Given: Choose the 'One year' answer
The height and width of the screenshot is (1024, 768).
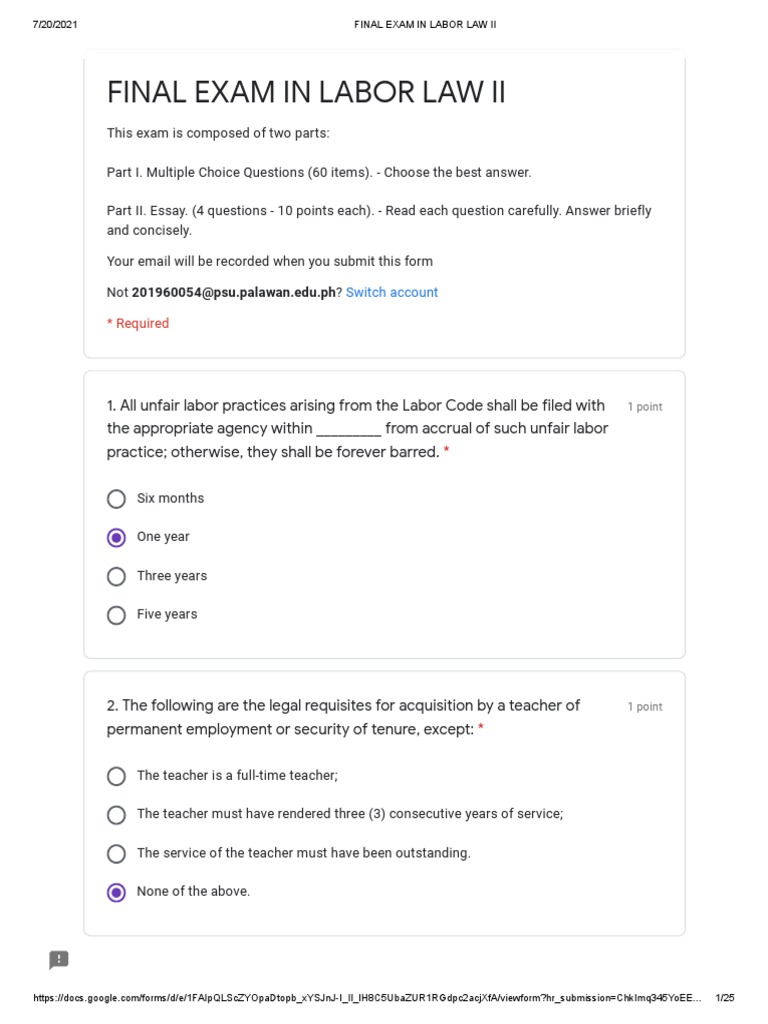Looking at the screenshot, I should (117, 537).
